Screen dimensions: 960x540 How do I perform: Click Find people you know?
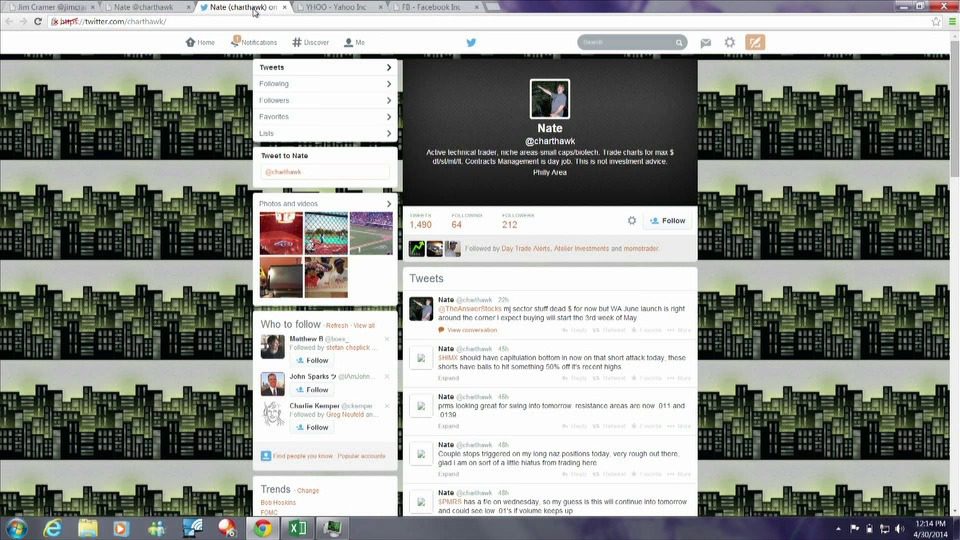(x=302, y=456)
